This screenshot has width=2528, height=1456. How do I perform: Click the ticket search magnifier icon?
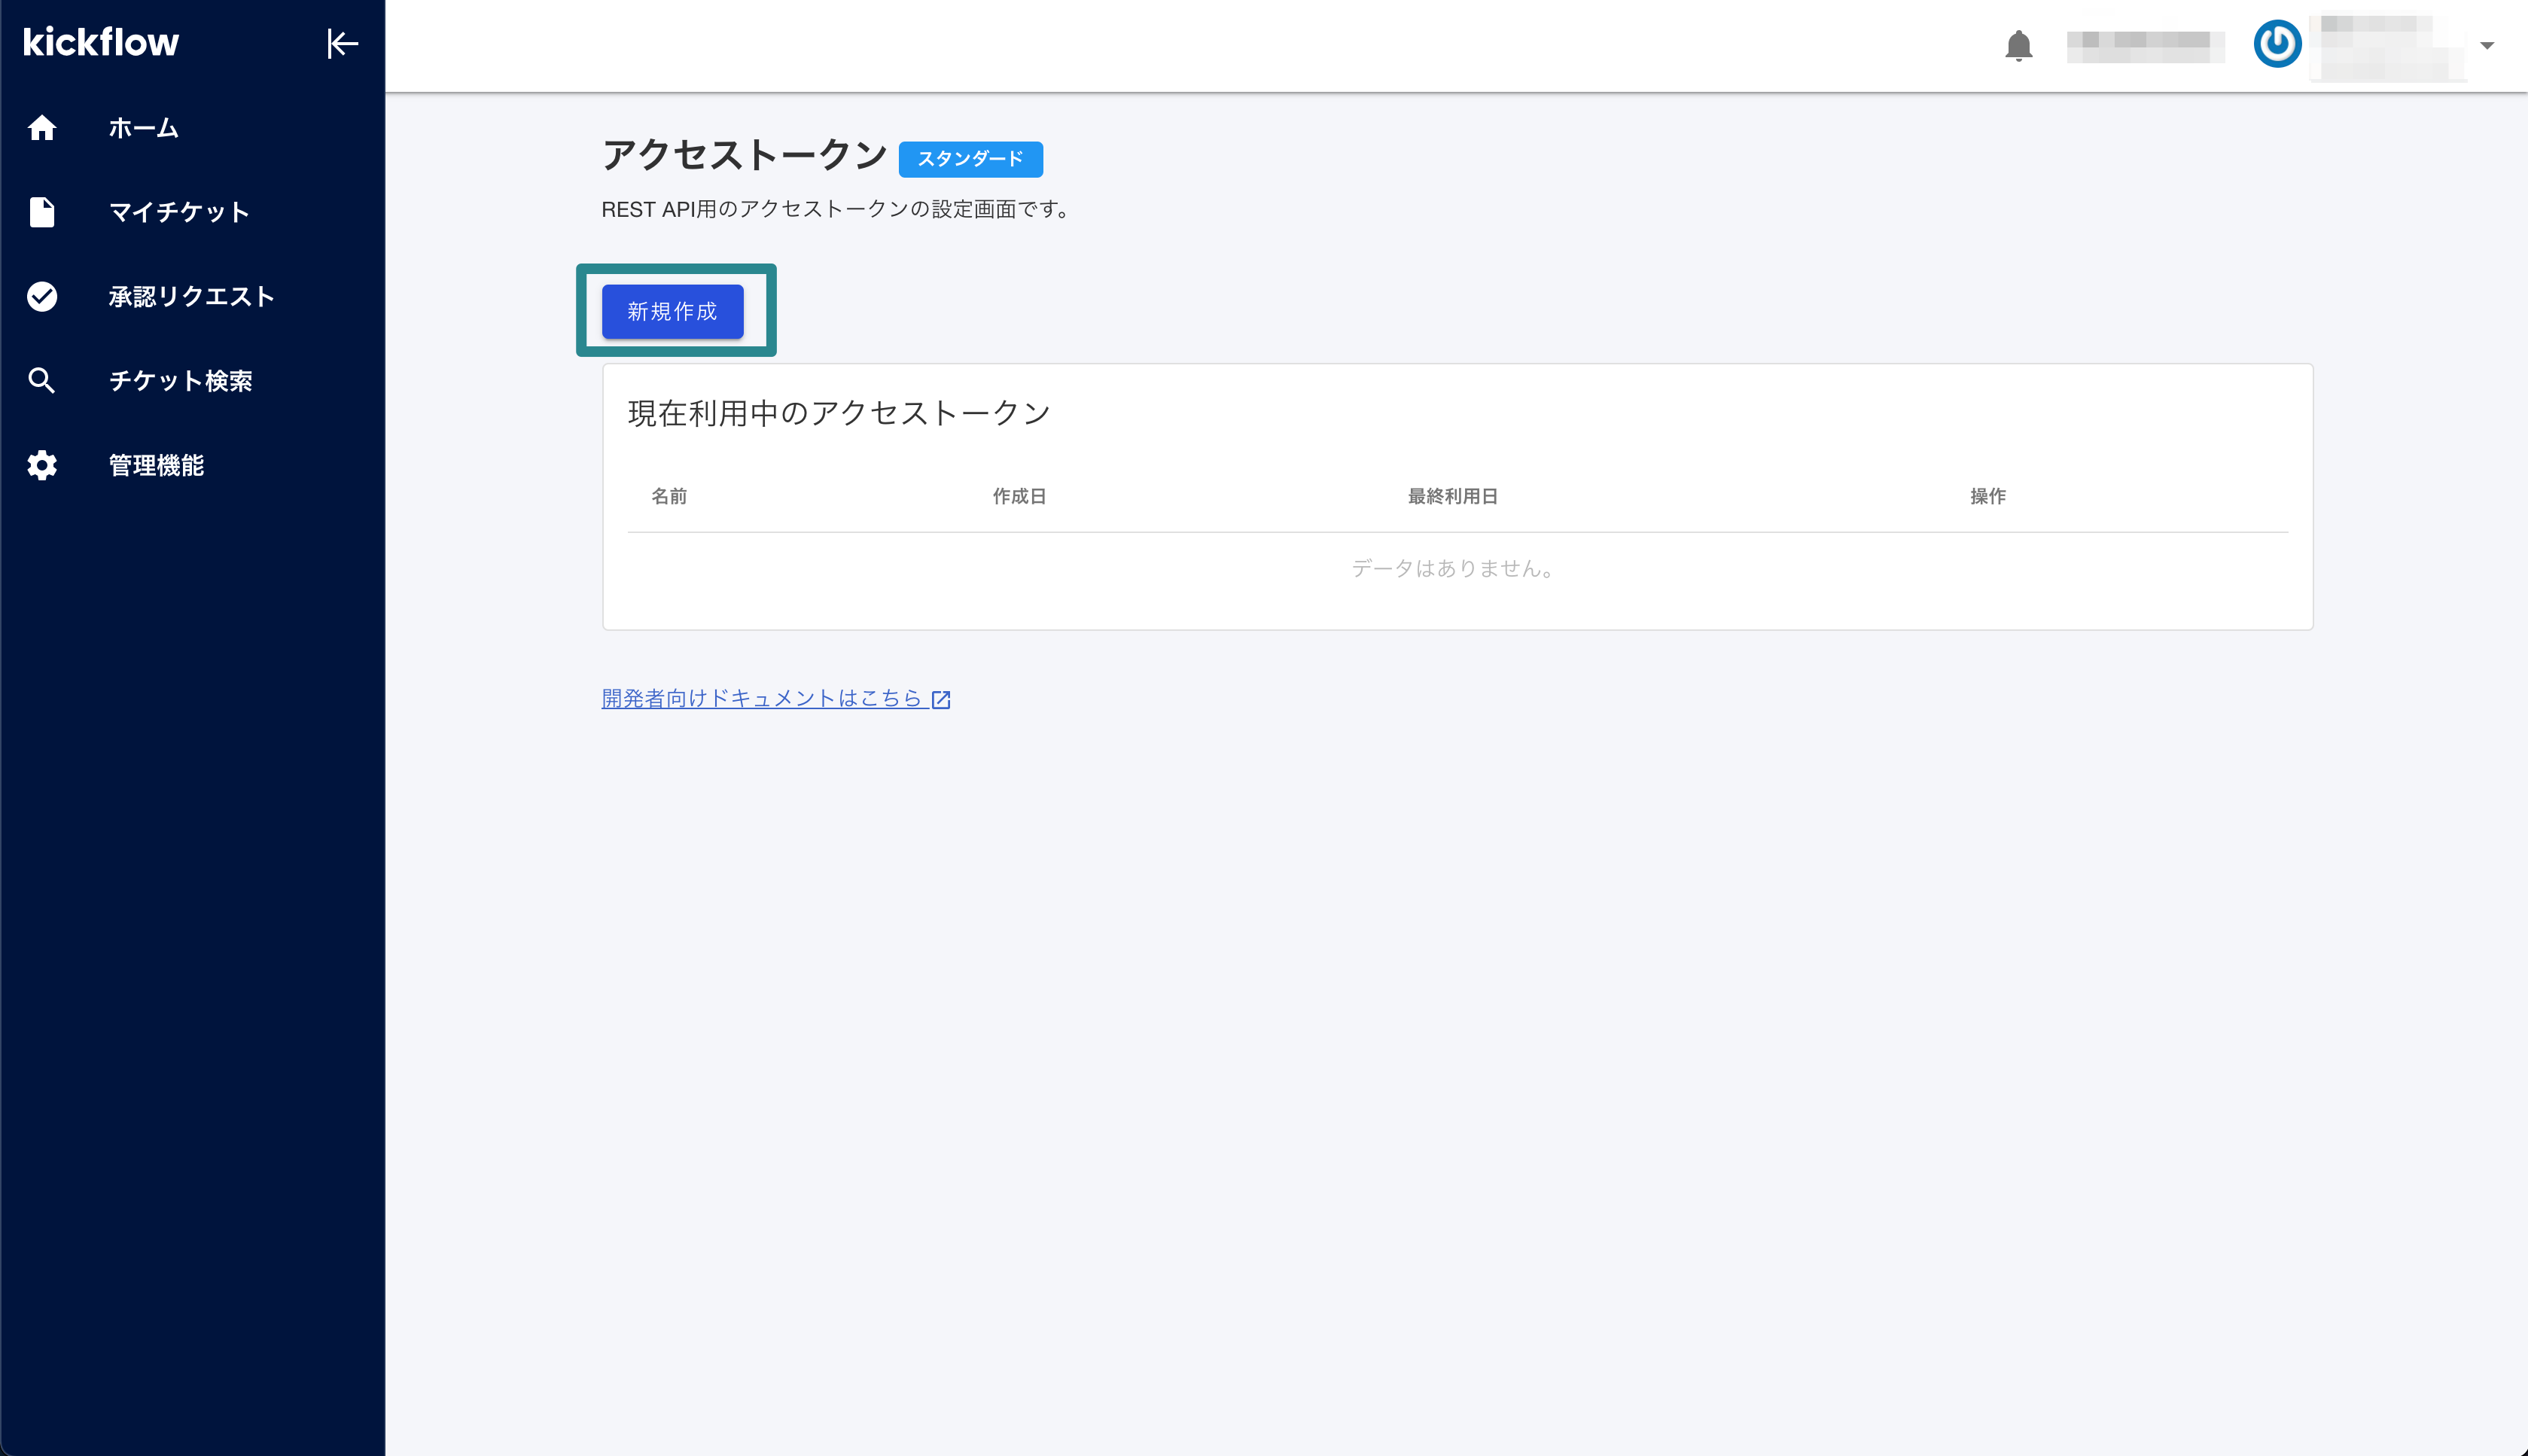pos(42,380)
